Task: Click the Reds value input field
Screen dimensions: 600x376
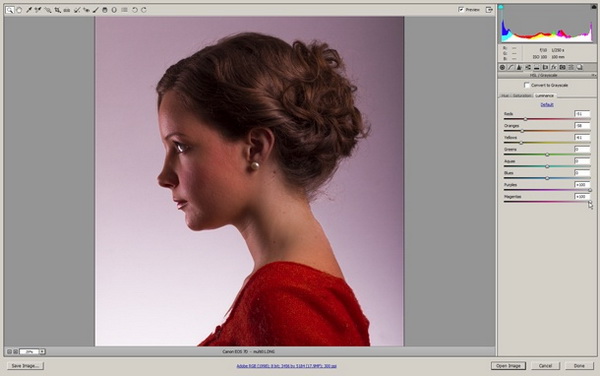Action: click(582, 114)
